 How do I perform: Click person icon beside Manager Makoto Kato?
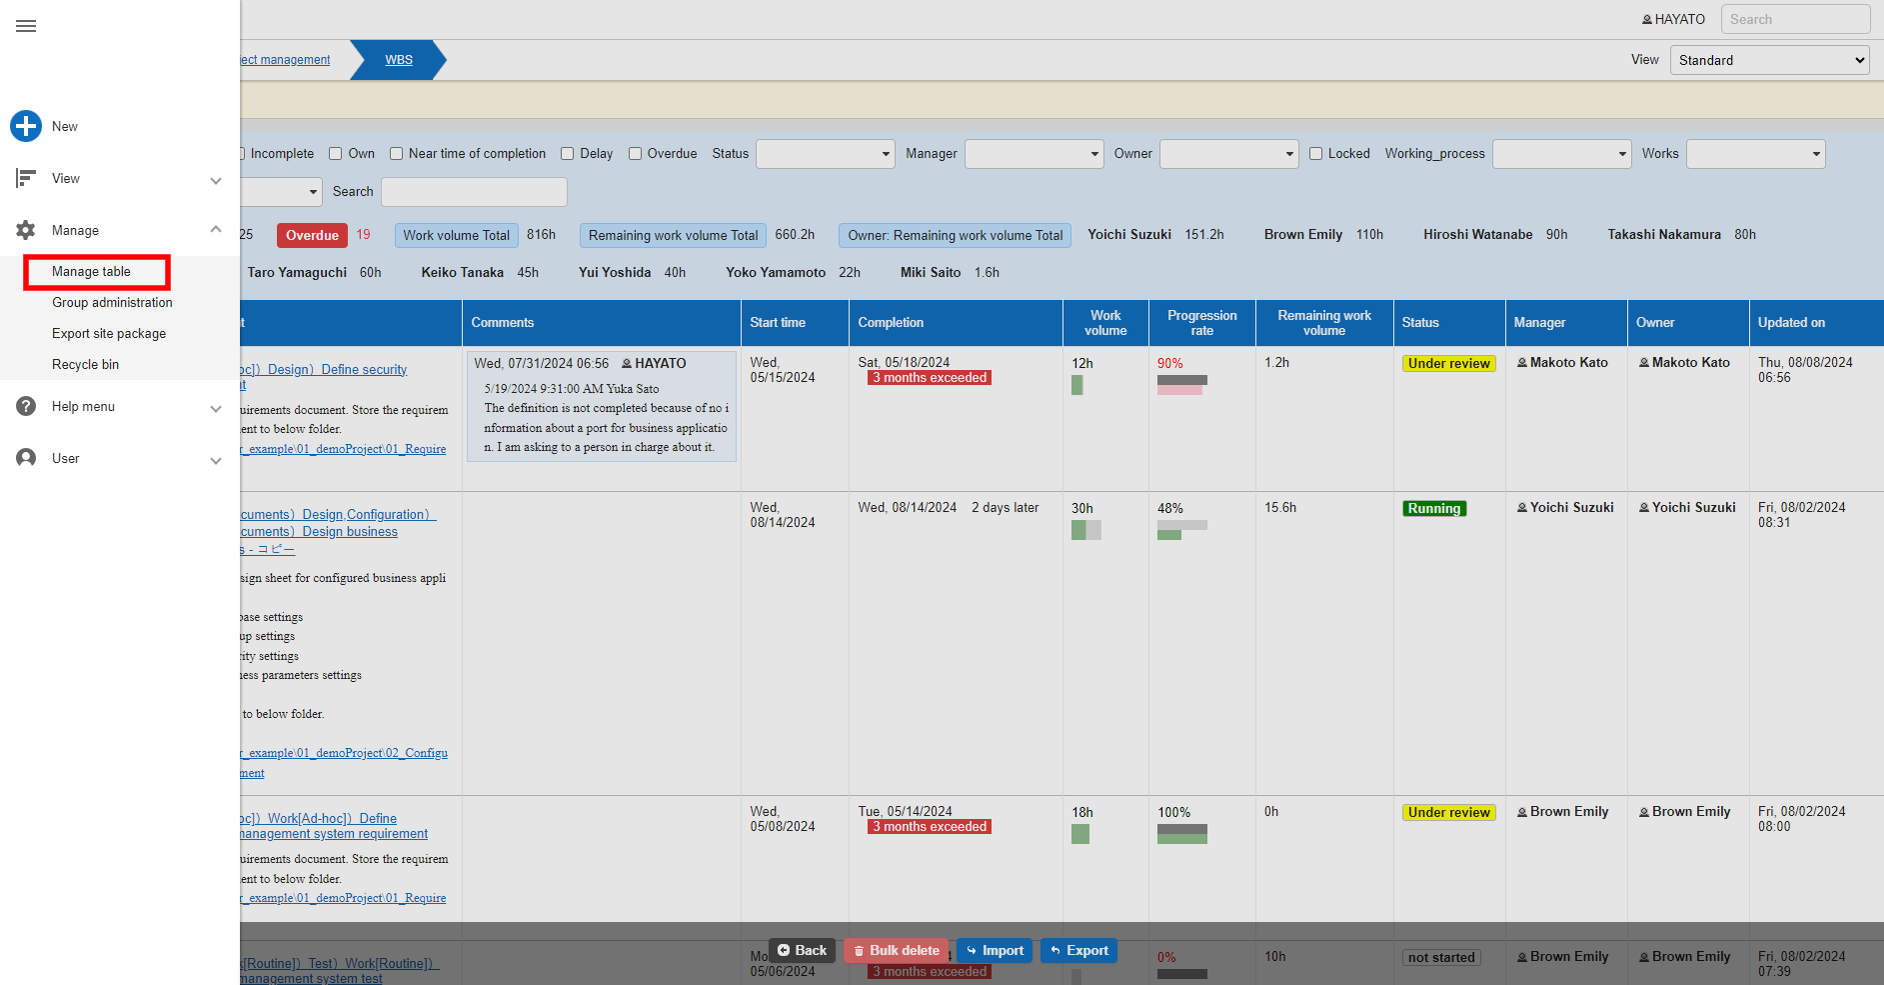point(1522,362)
